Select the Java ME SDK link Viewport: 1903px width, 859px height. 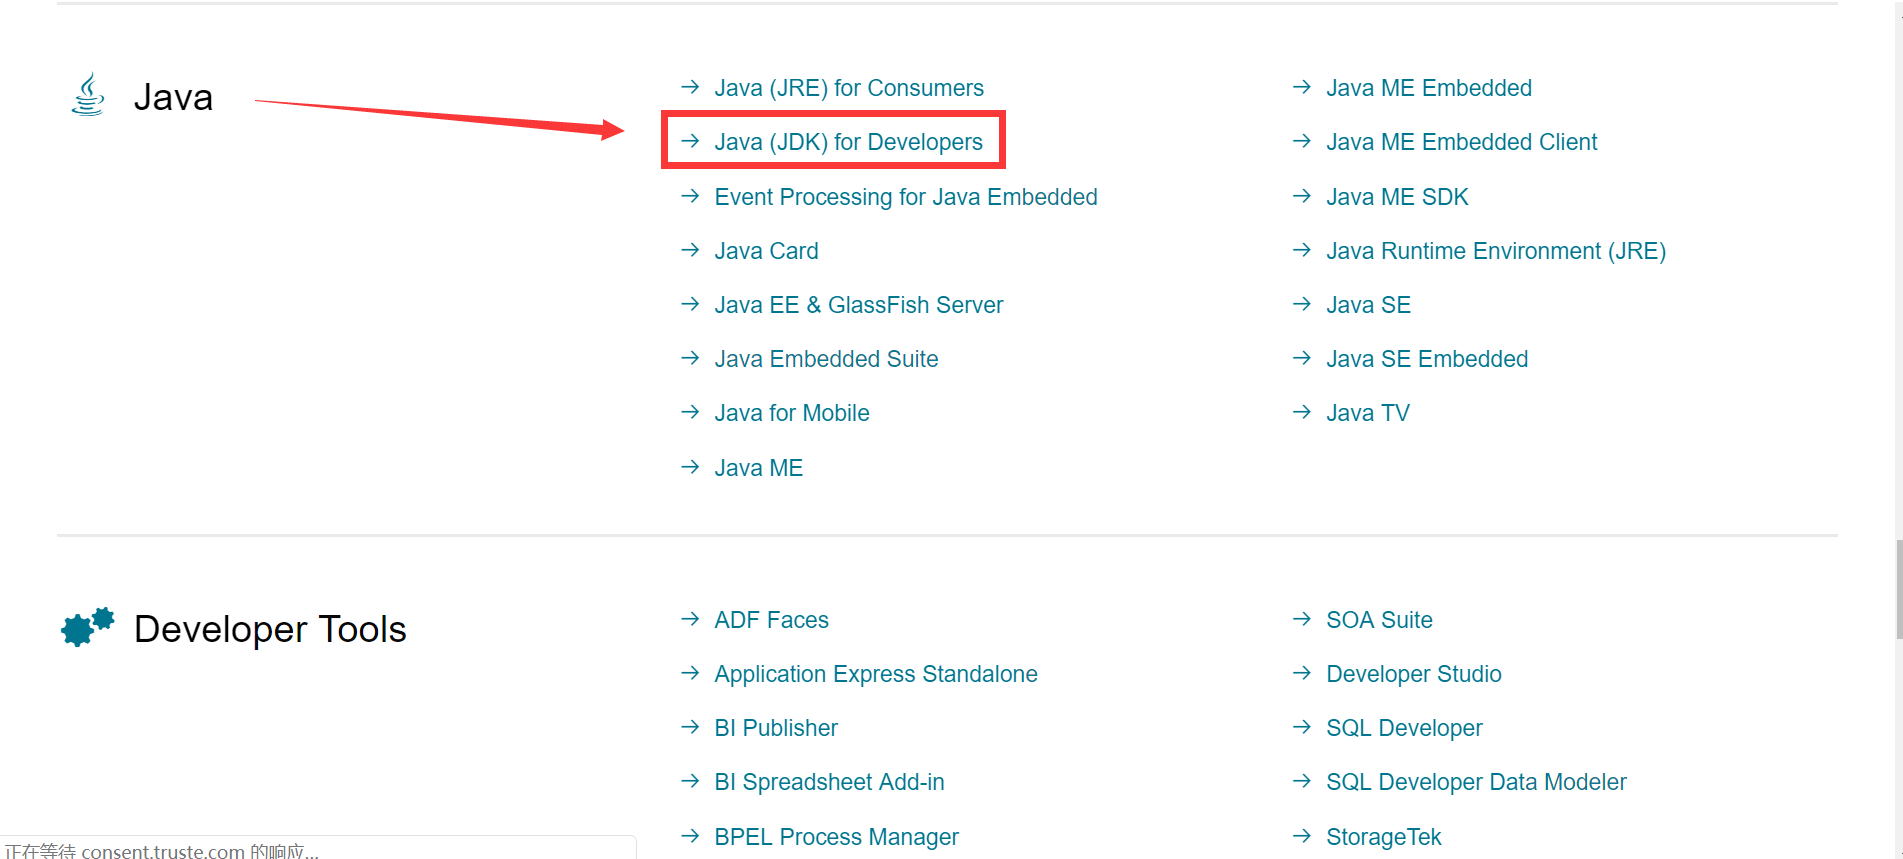point(1397,197)
